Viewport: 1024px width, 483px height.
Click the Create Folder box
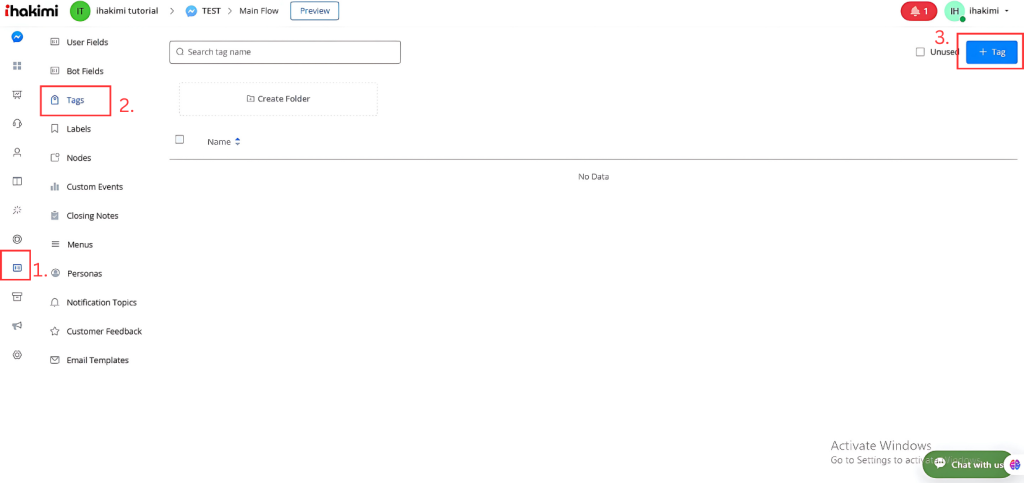(278, 99)
